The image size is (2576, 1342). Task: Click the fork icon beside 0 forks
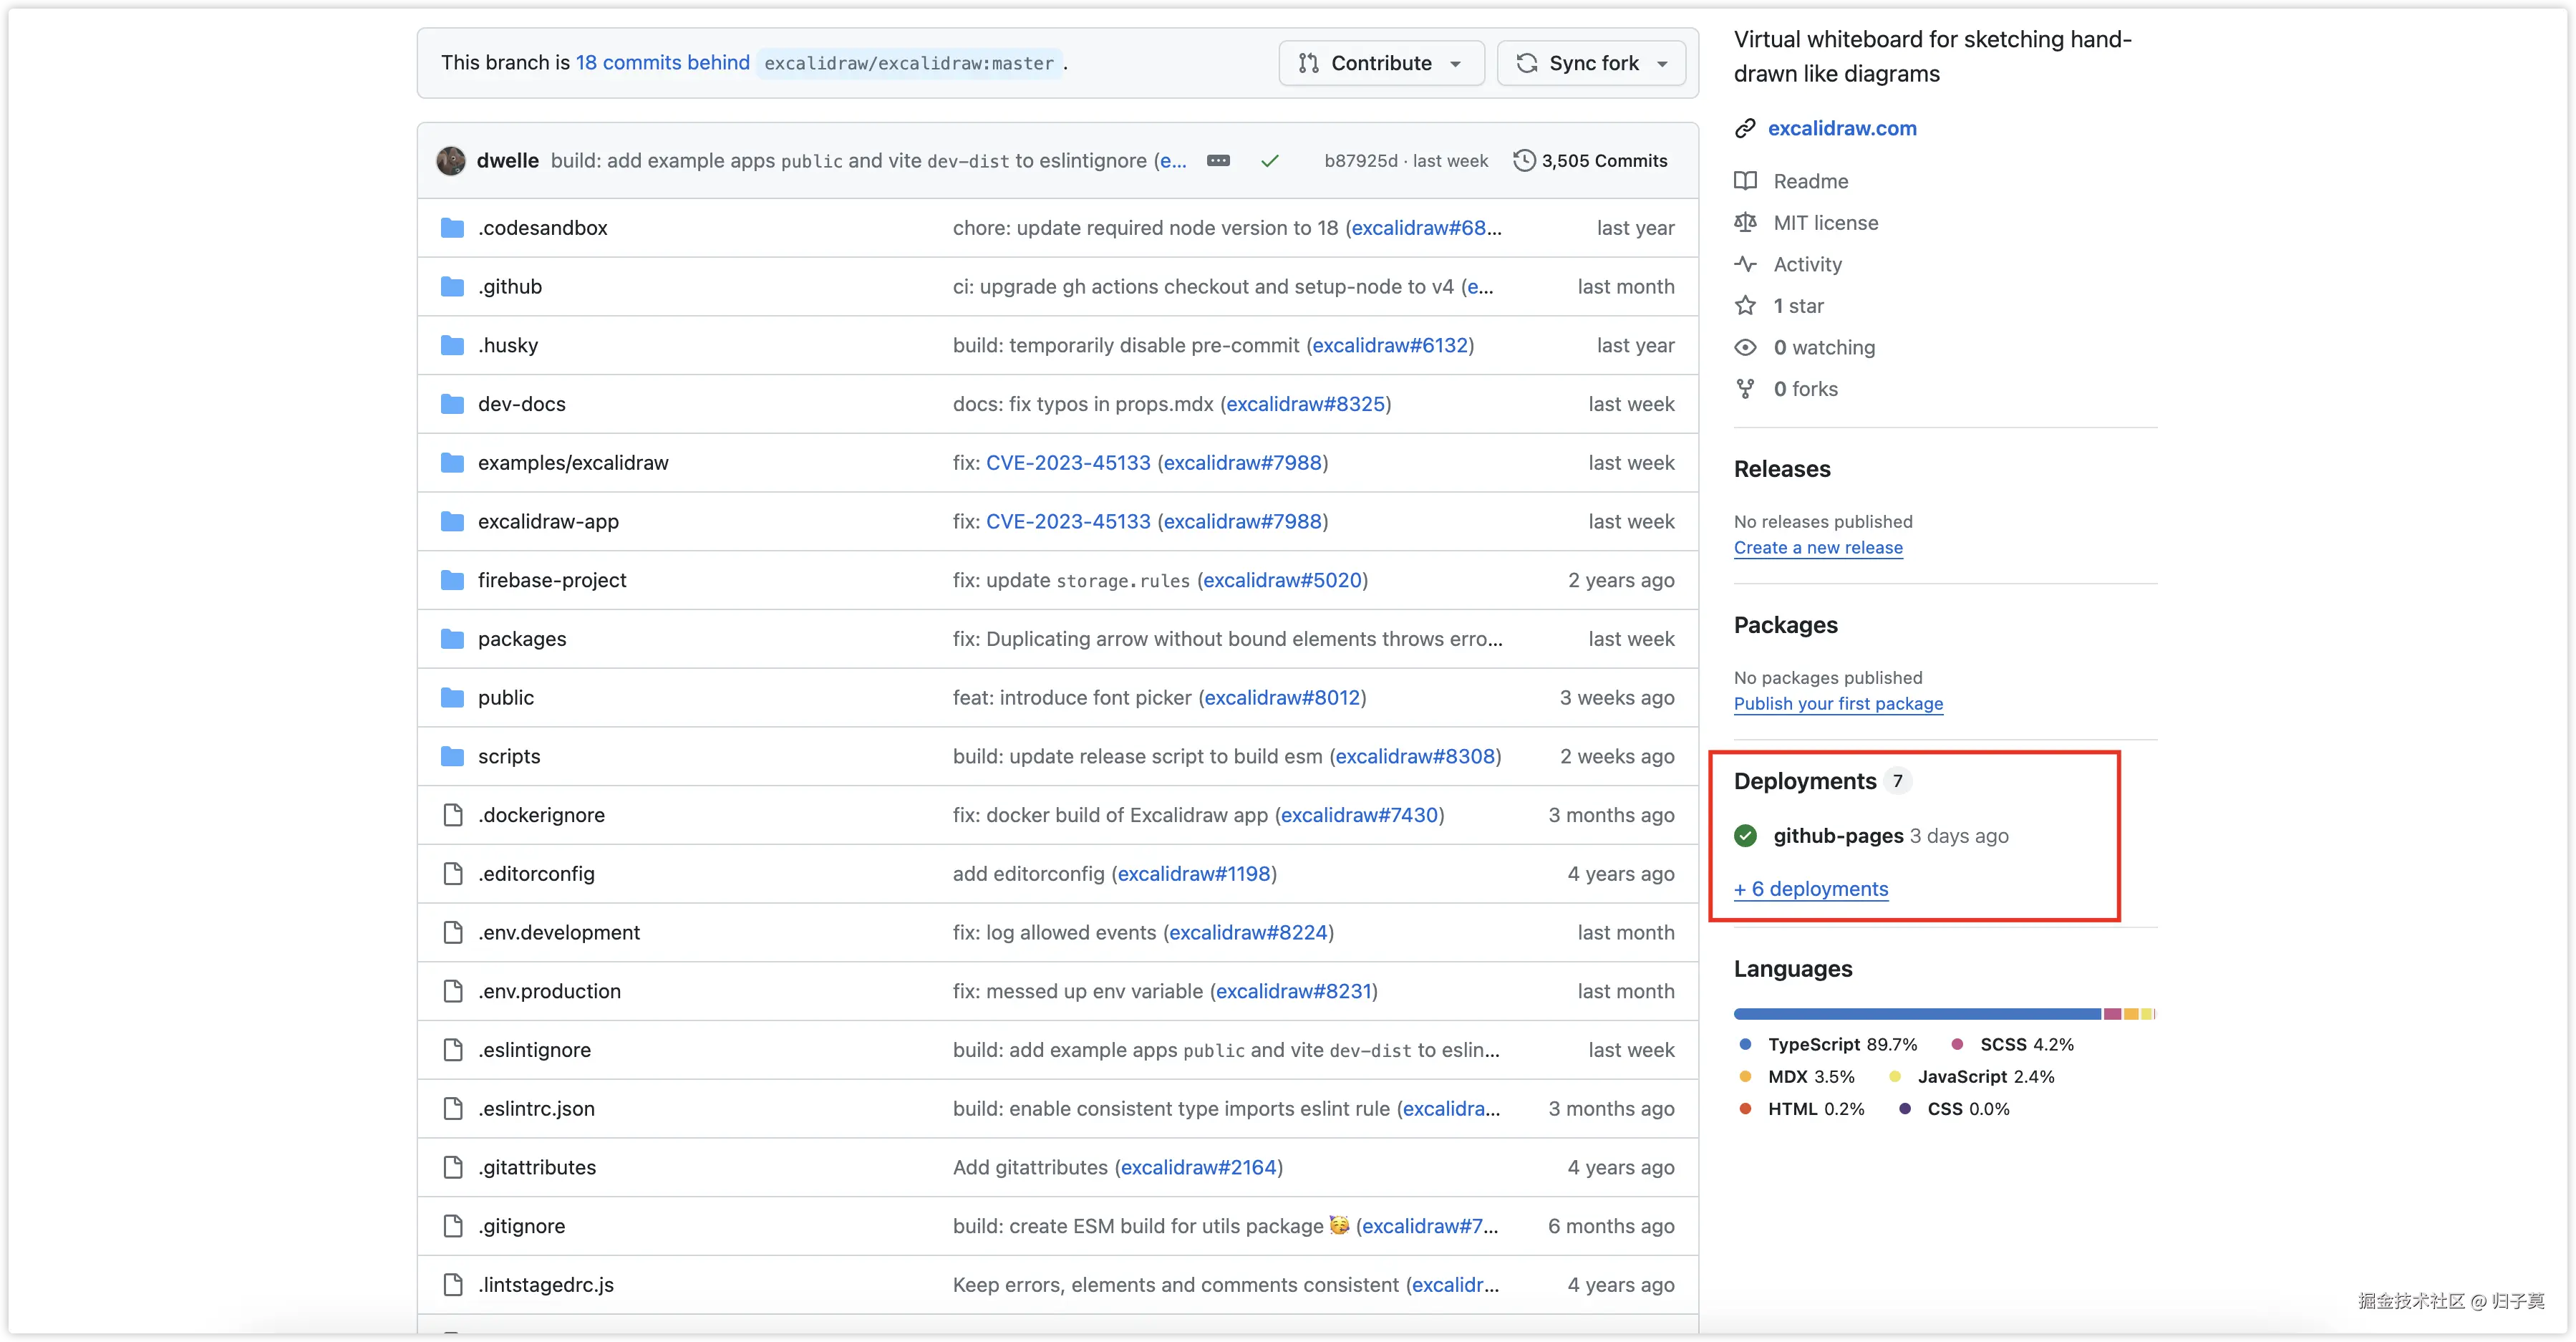(1745, 389)
